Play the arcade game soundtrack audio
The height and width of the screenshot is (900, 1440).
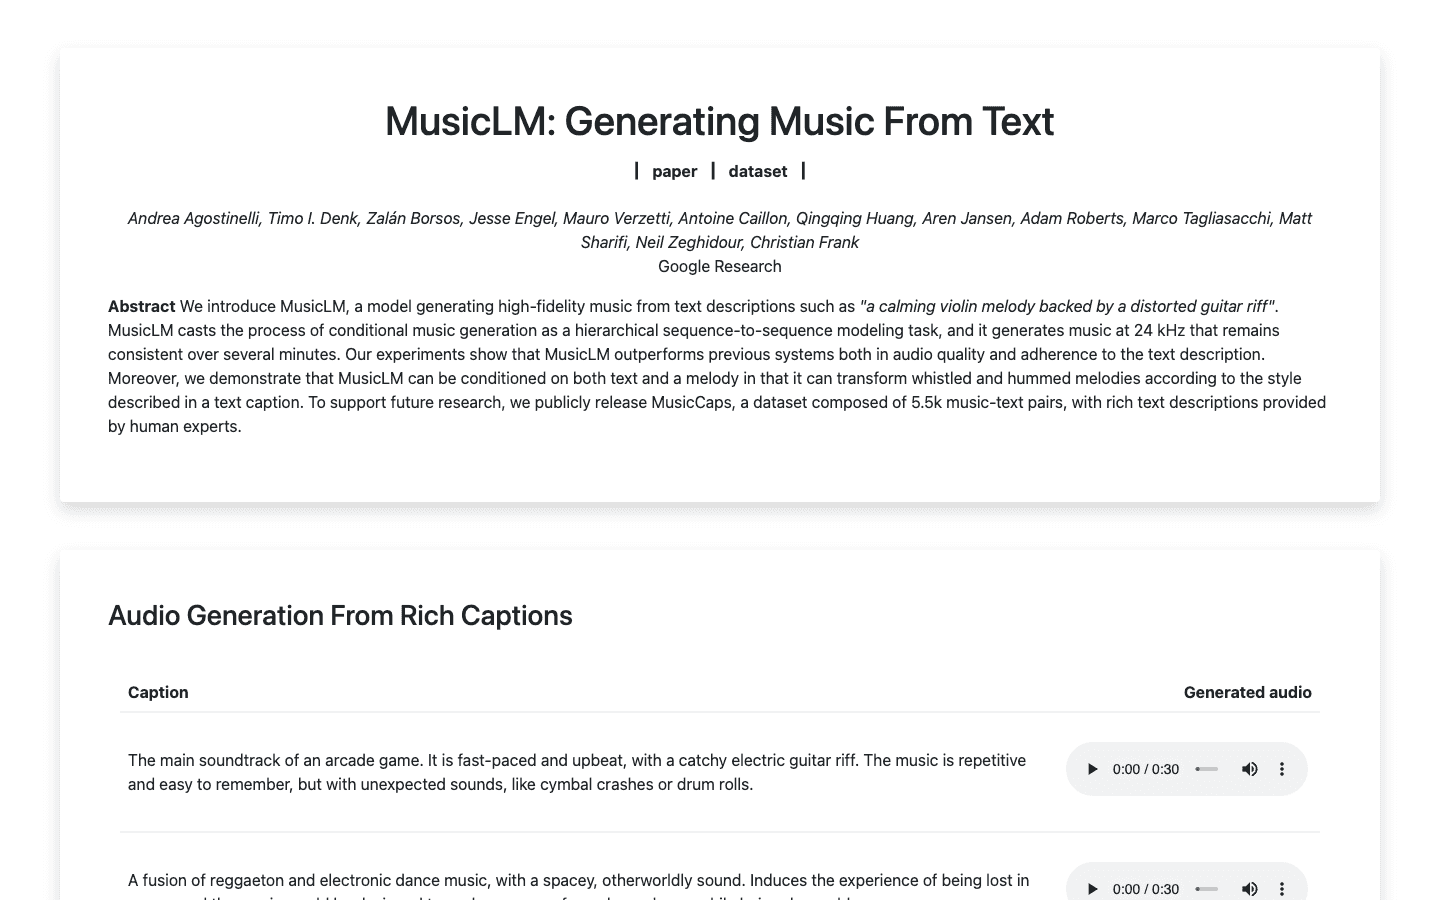(1093, 769)
